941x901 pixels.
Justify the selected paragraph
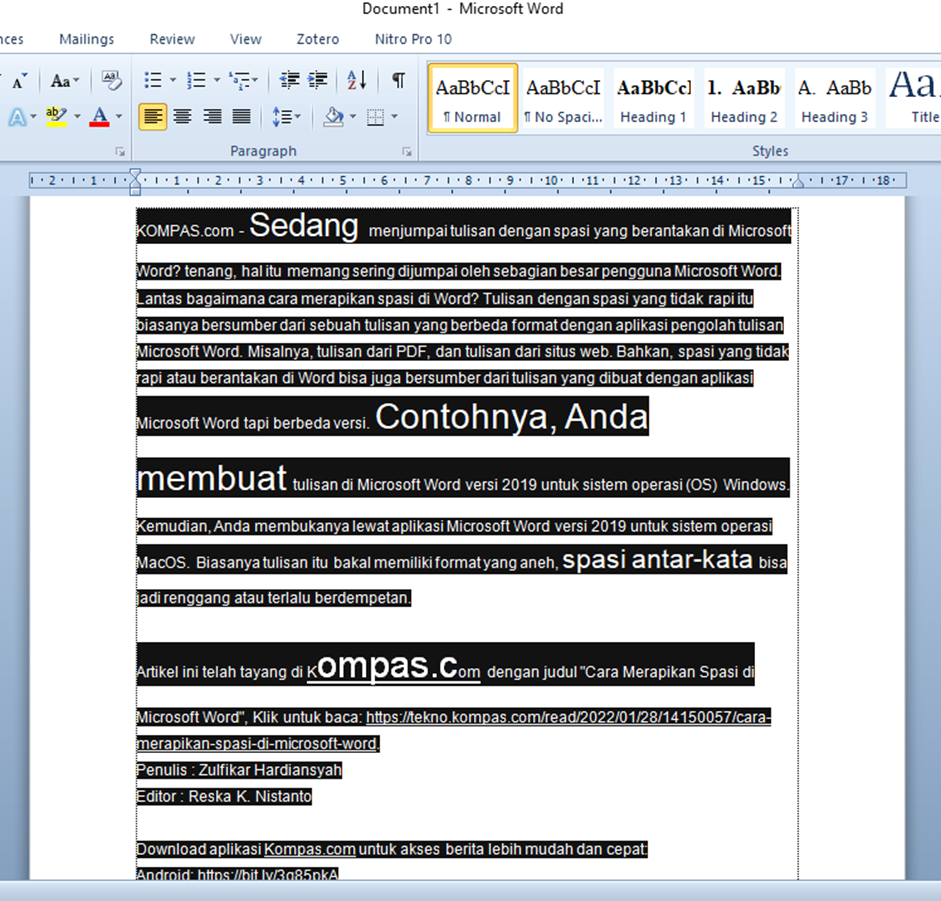[x=241, y=116]
